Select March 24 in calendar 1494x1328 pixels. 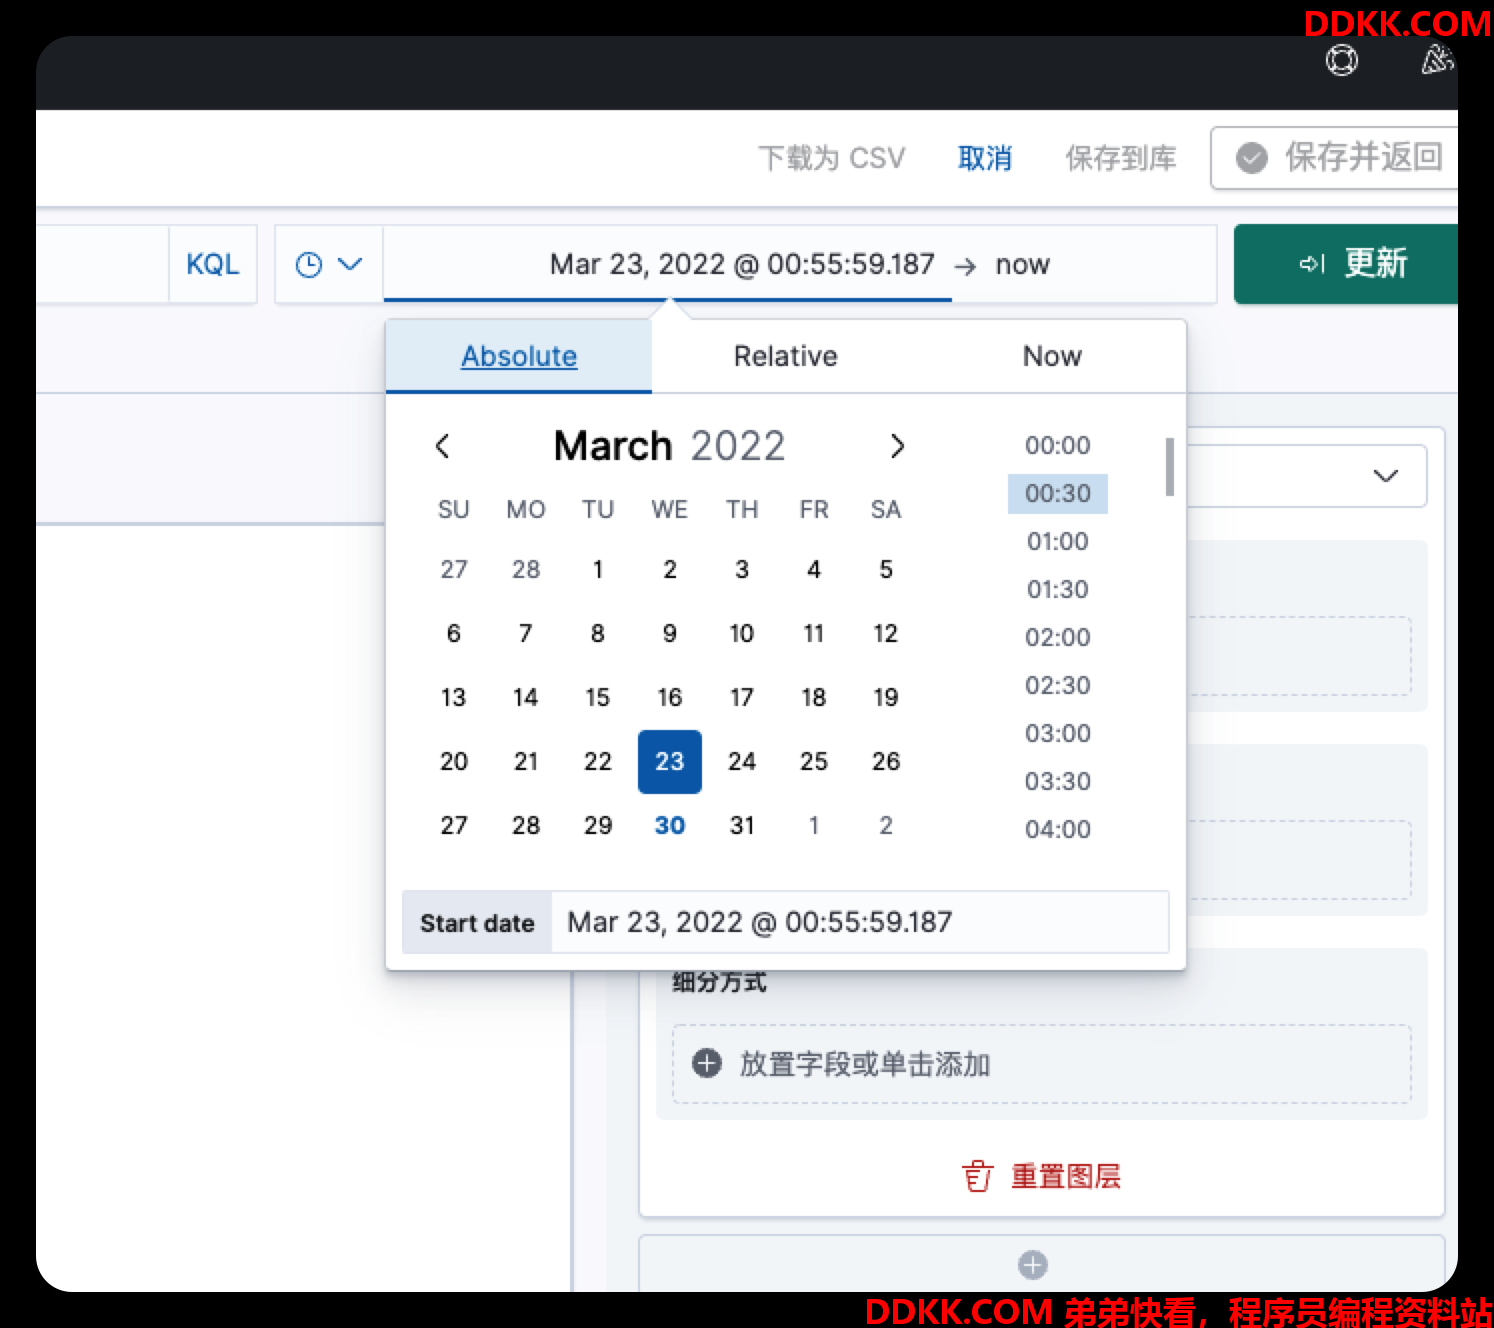pyautogui.click(x=742, y=762)
